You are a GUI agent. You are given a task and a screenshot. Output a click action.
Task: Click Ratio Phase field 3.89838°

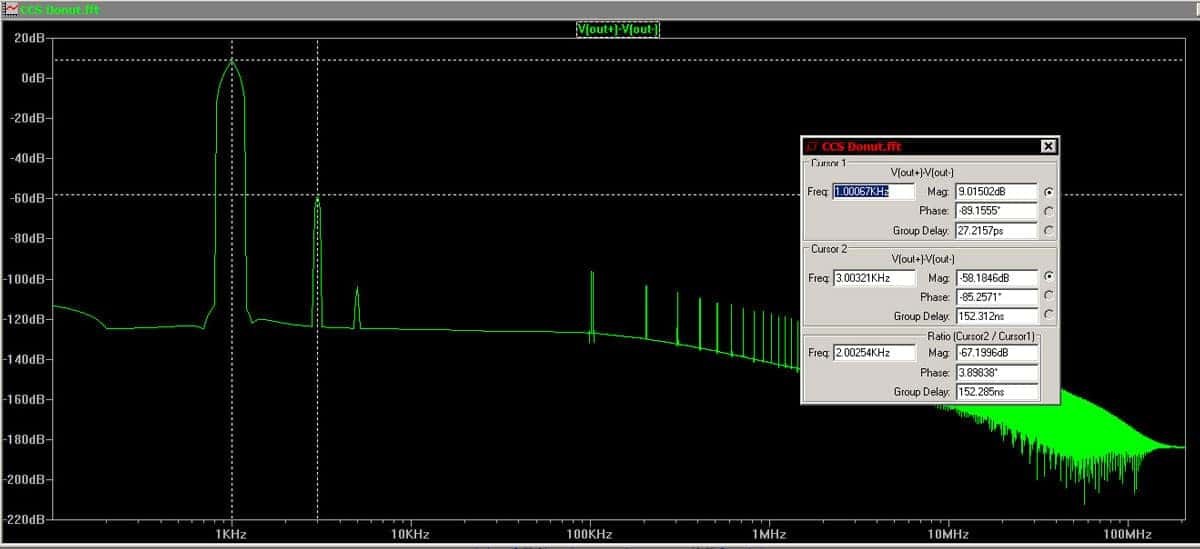pyautogui.click(x=997, y=372)
